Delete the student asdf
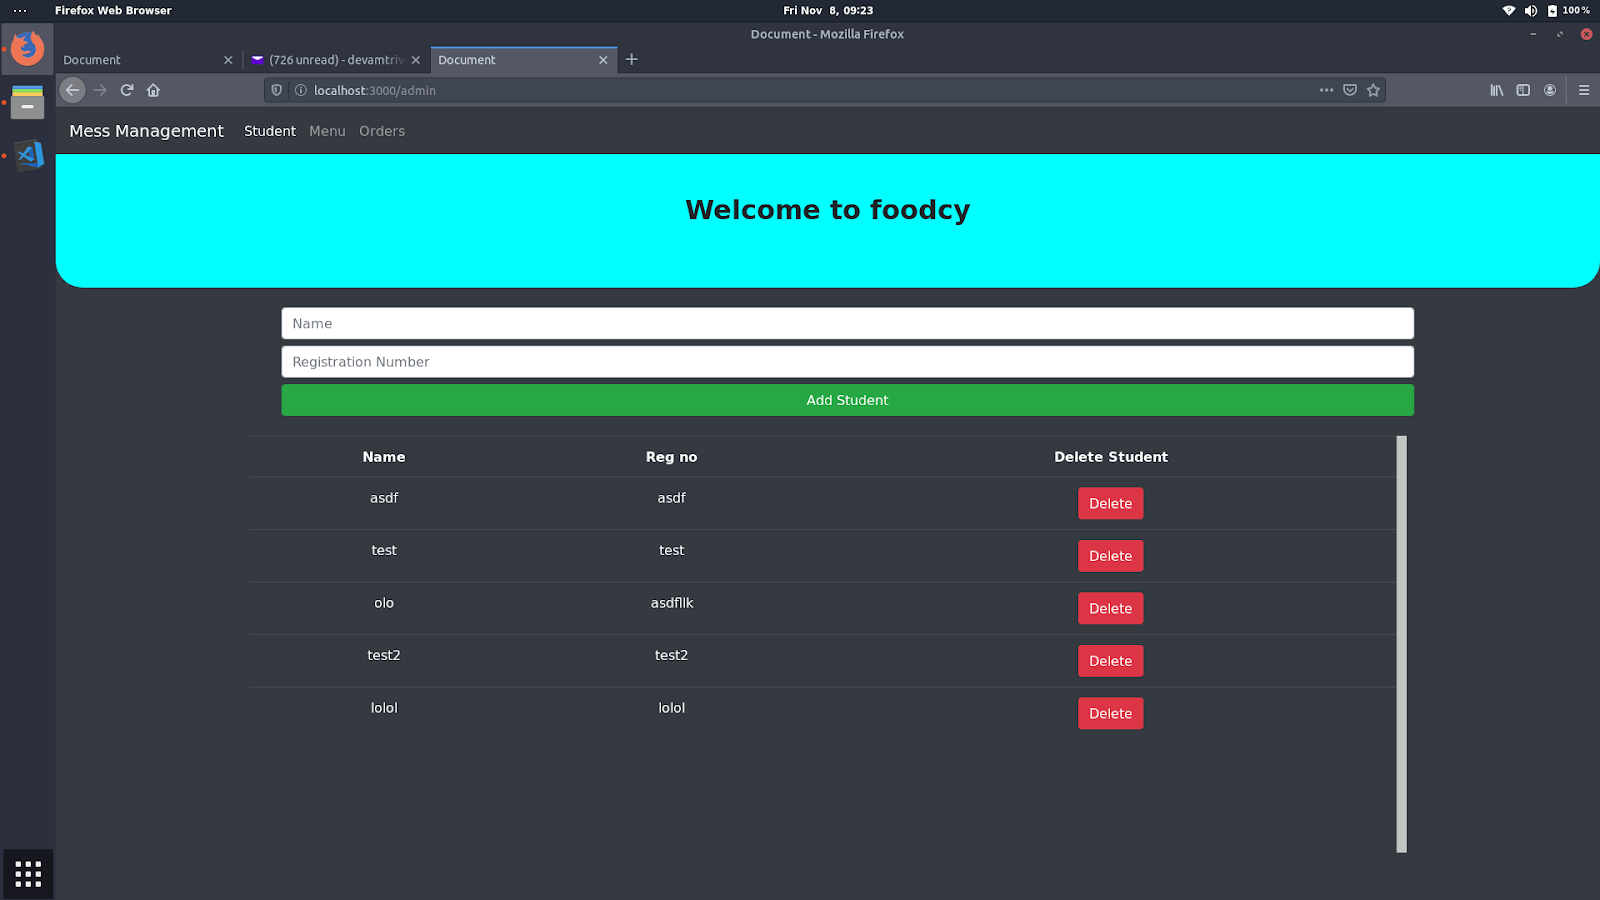Image resolution: width=1600 pixels, height=900 pixels. pos(1110,504)
